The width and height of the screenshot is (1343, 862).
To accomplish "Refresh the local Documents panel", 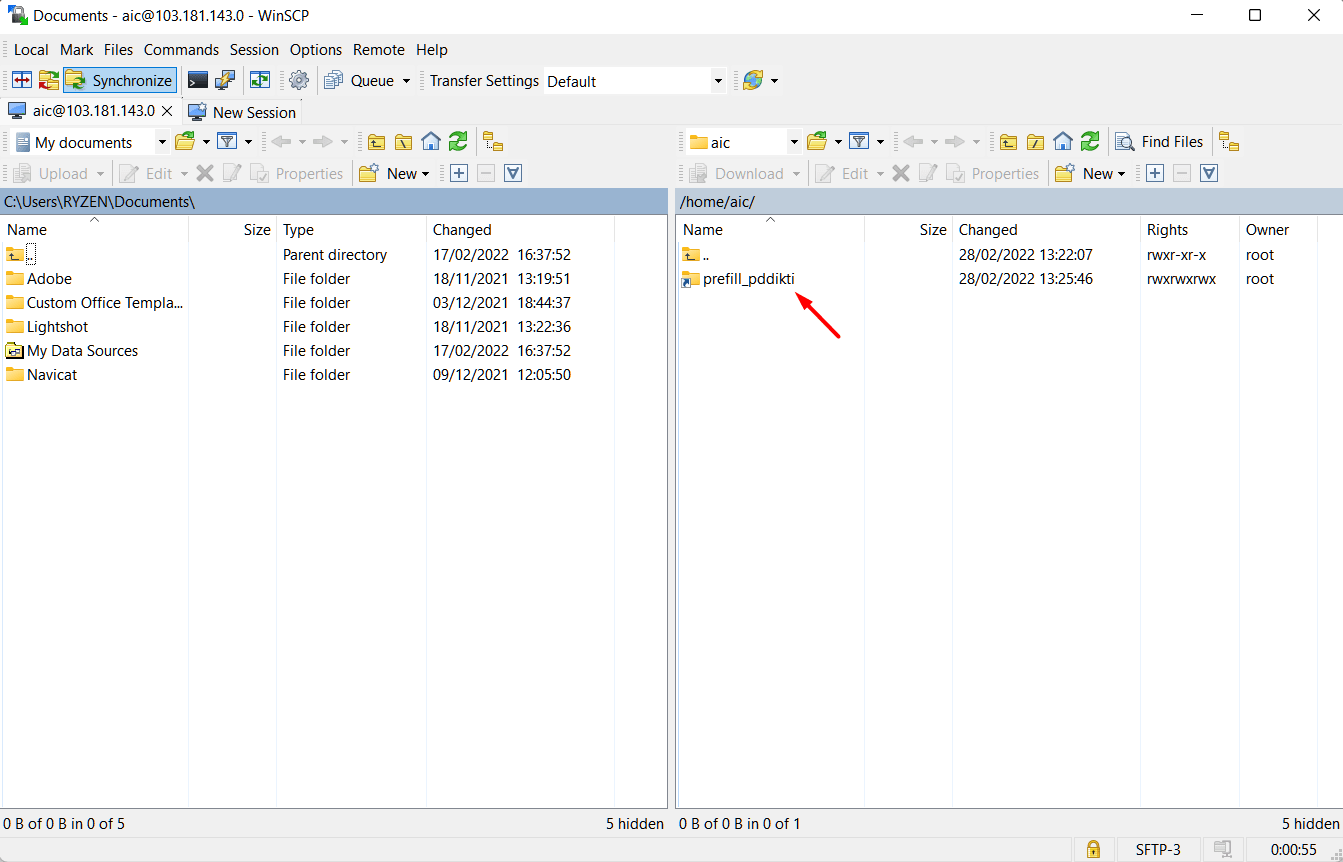I will point(458,142).
